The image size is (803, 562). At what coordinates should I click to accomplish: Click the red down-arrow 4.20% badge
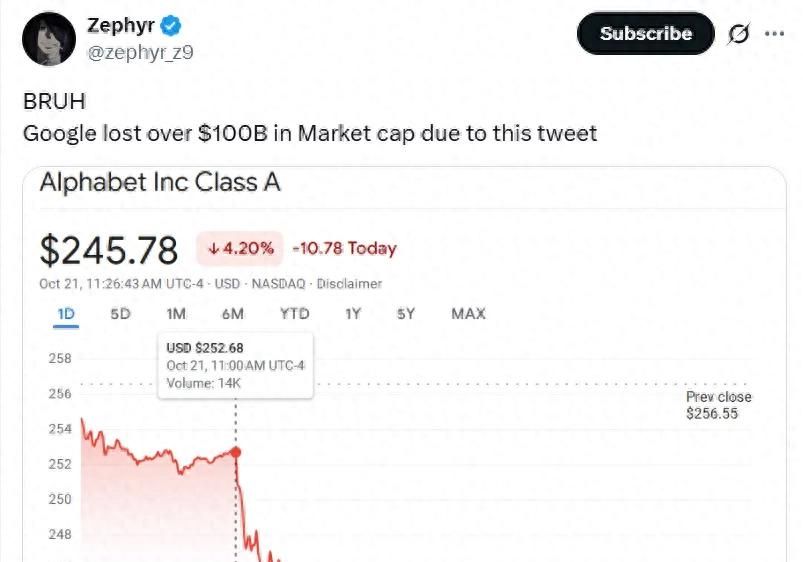click(239, 249)
